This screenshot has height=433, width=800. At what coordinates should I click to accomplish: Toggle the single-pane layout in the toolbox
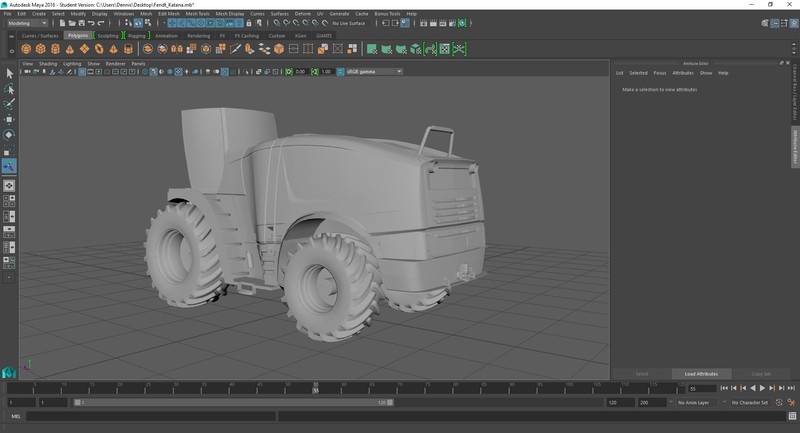(x=9, y=186)
